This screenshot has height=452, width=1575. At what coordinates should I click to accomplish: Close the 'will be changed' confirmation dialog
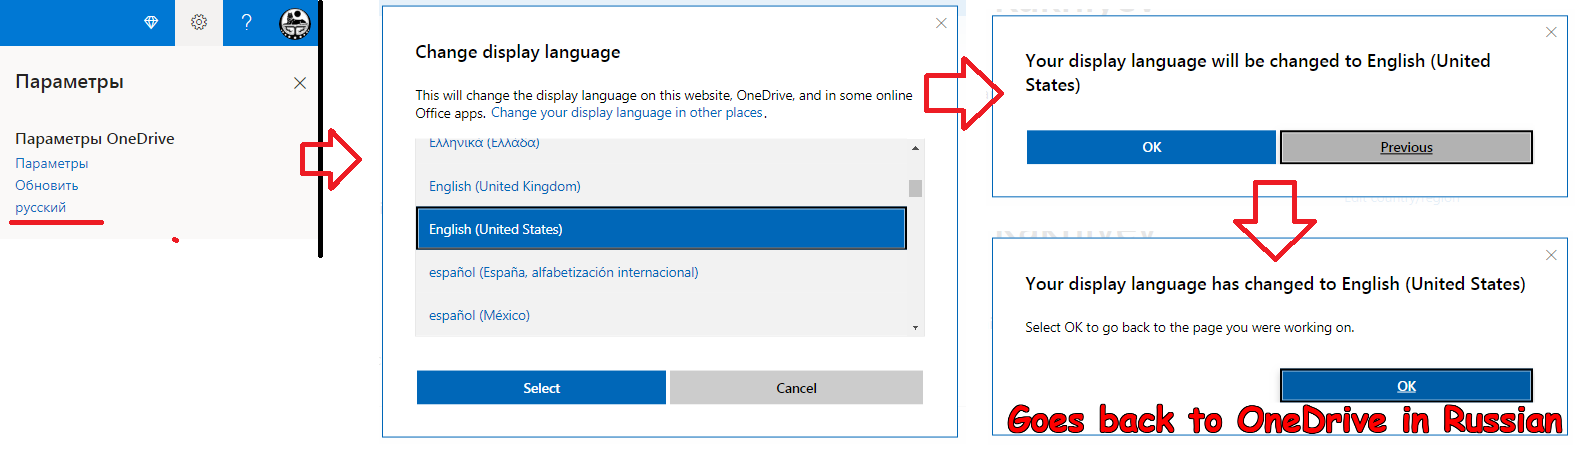1551,32
